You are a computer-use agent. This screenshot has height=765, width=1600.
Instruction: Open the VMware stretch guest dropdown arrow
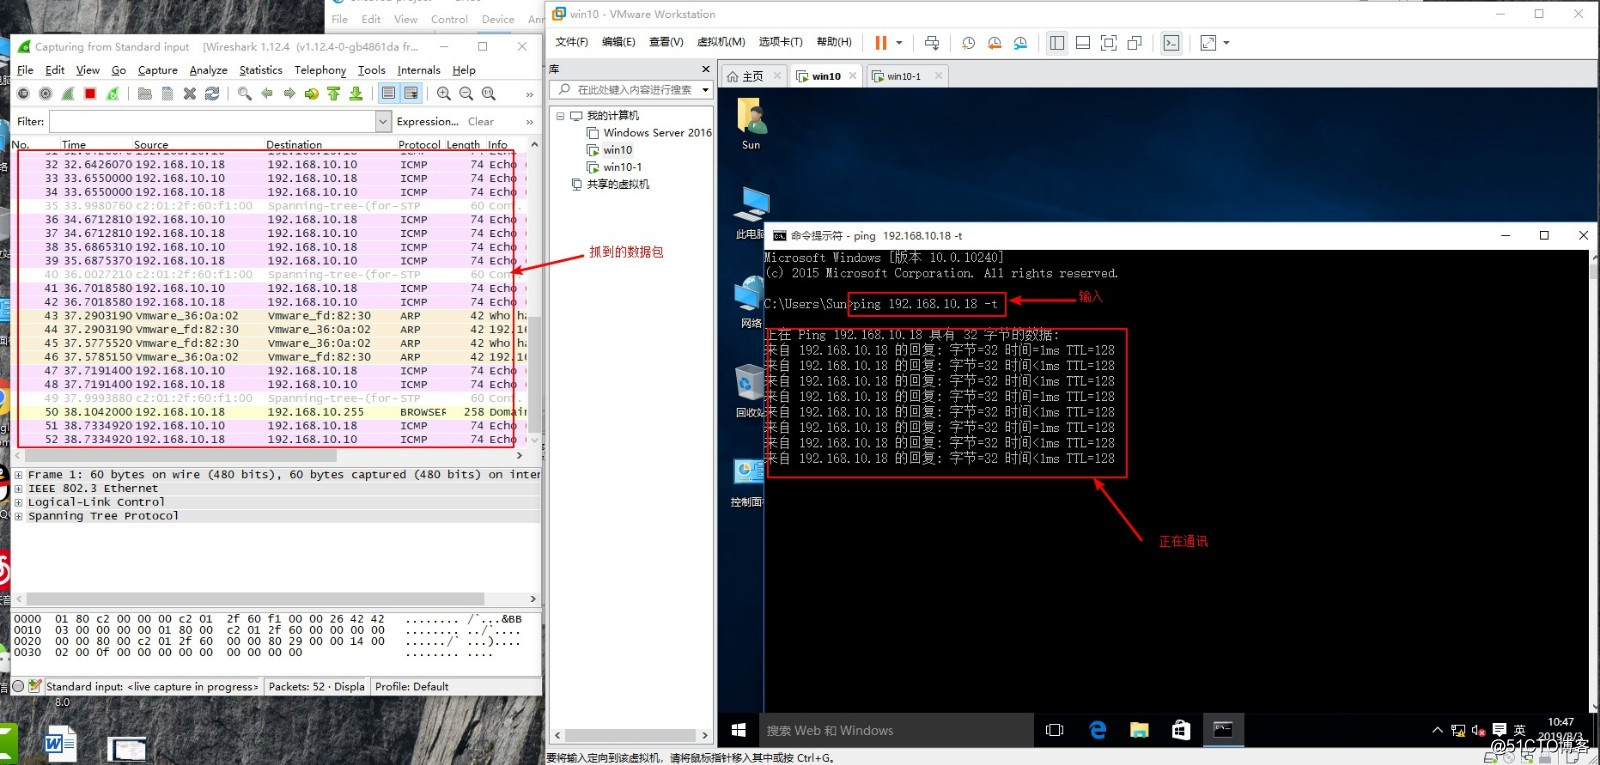point(1227,43)
